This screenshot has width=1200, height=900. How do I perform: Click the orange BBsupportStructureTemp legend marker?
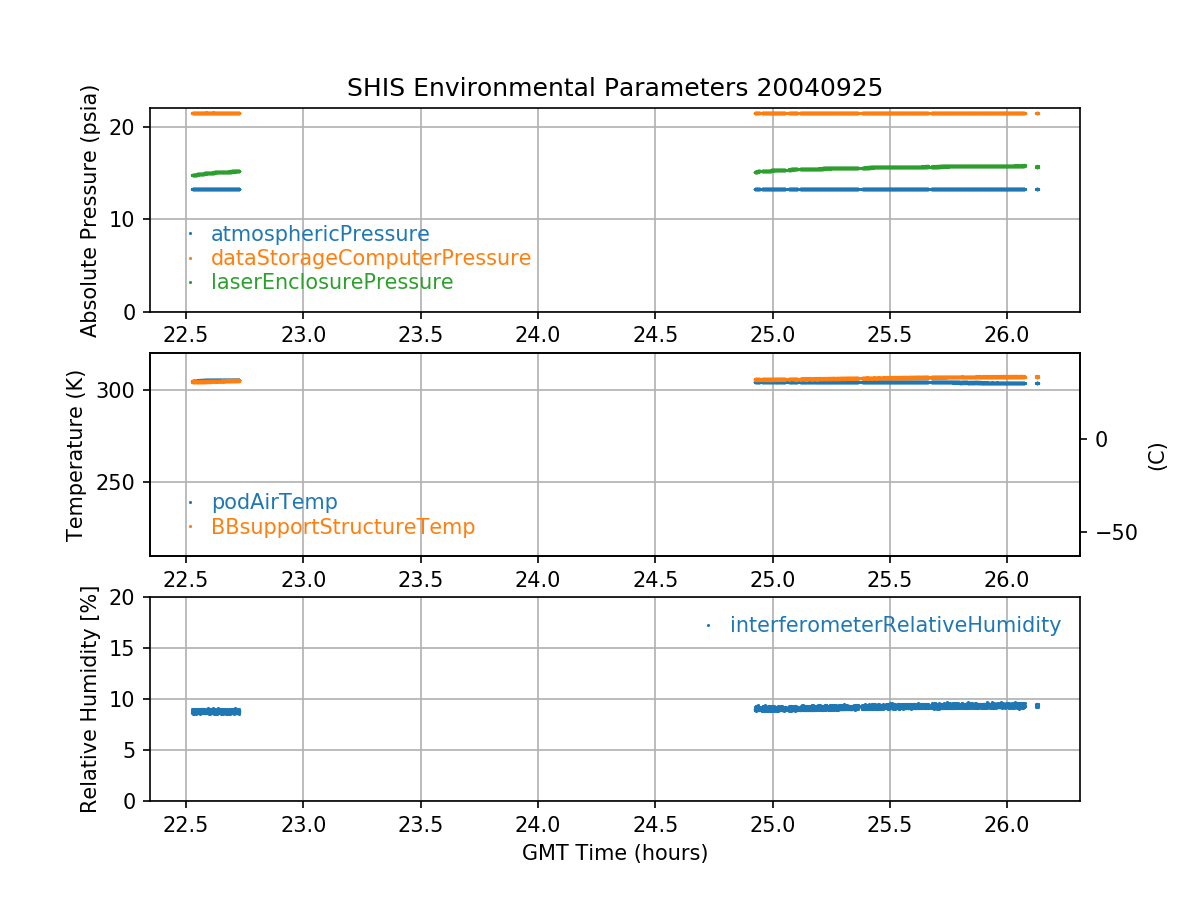190,527
